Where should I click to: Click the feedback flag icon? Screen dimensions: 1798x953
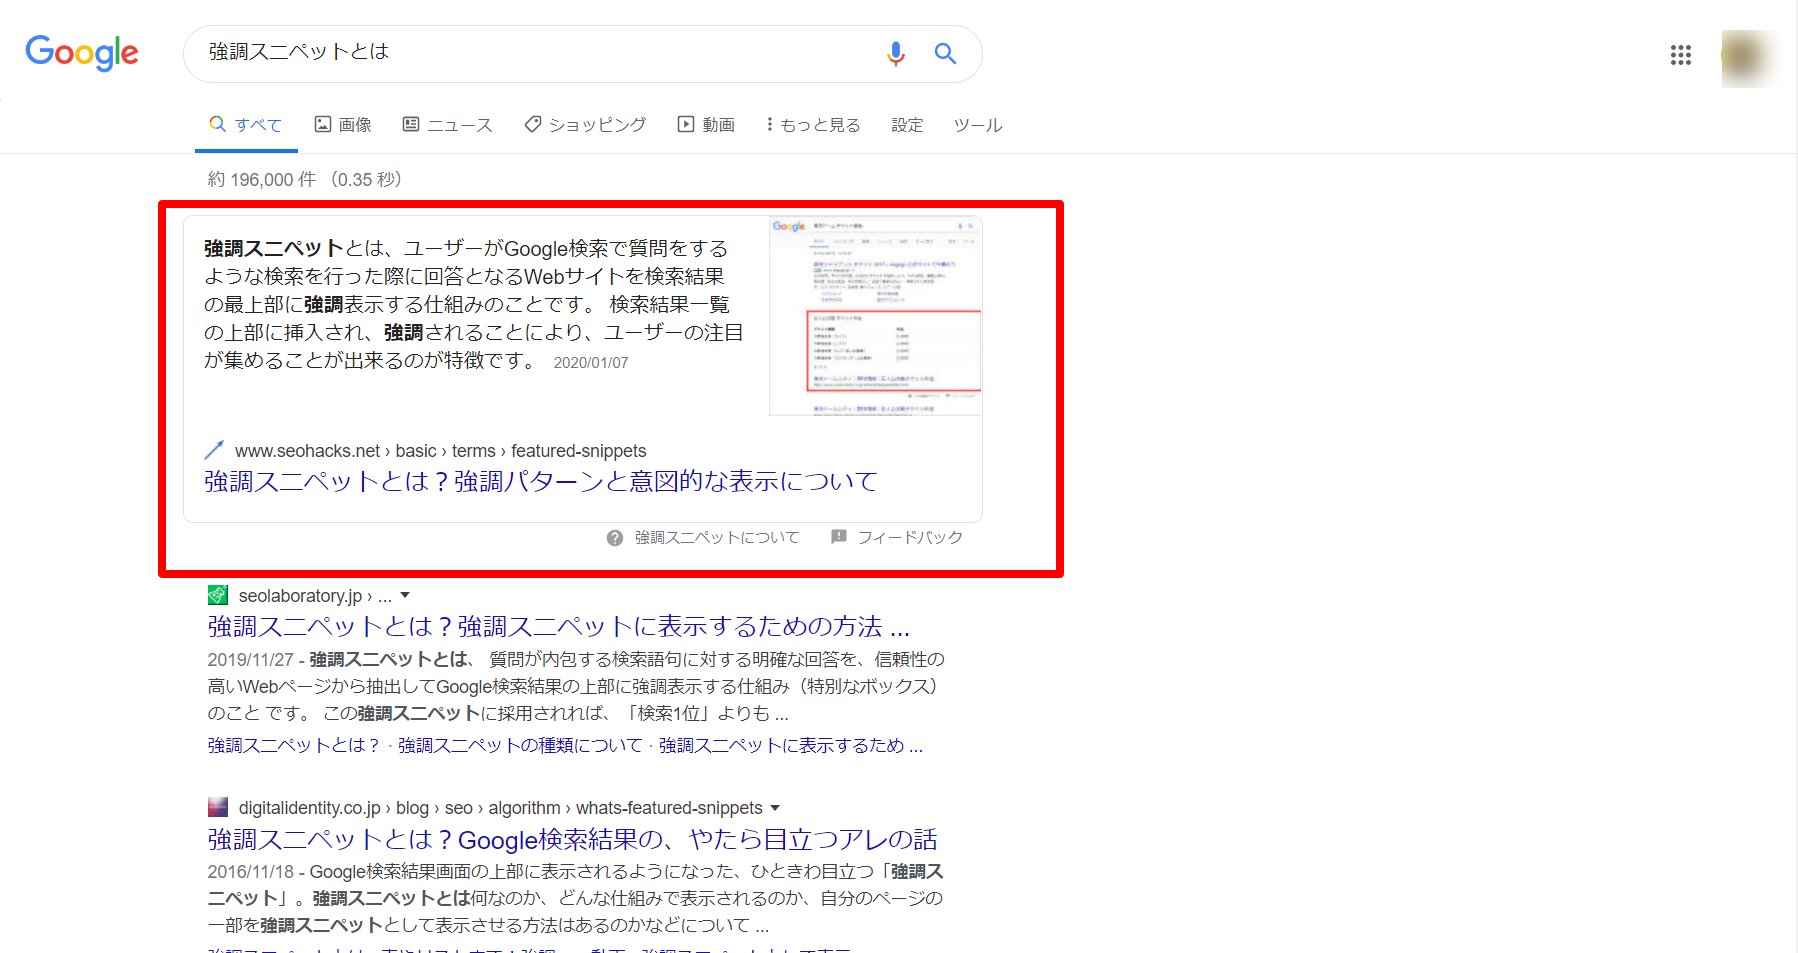tap(839, 537)
